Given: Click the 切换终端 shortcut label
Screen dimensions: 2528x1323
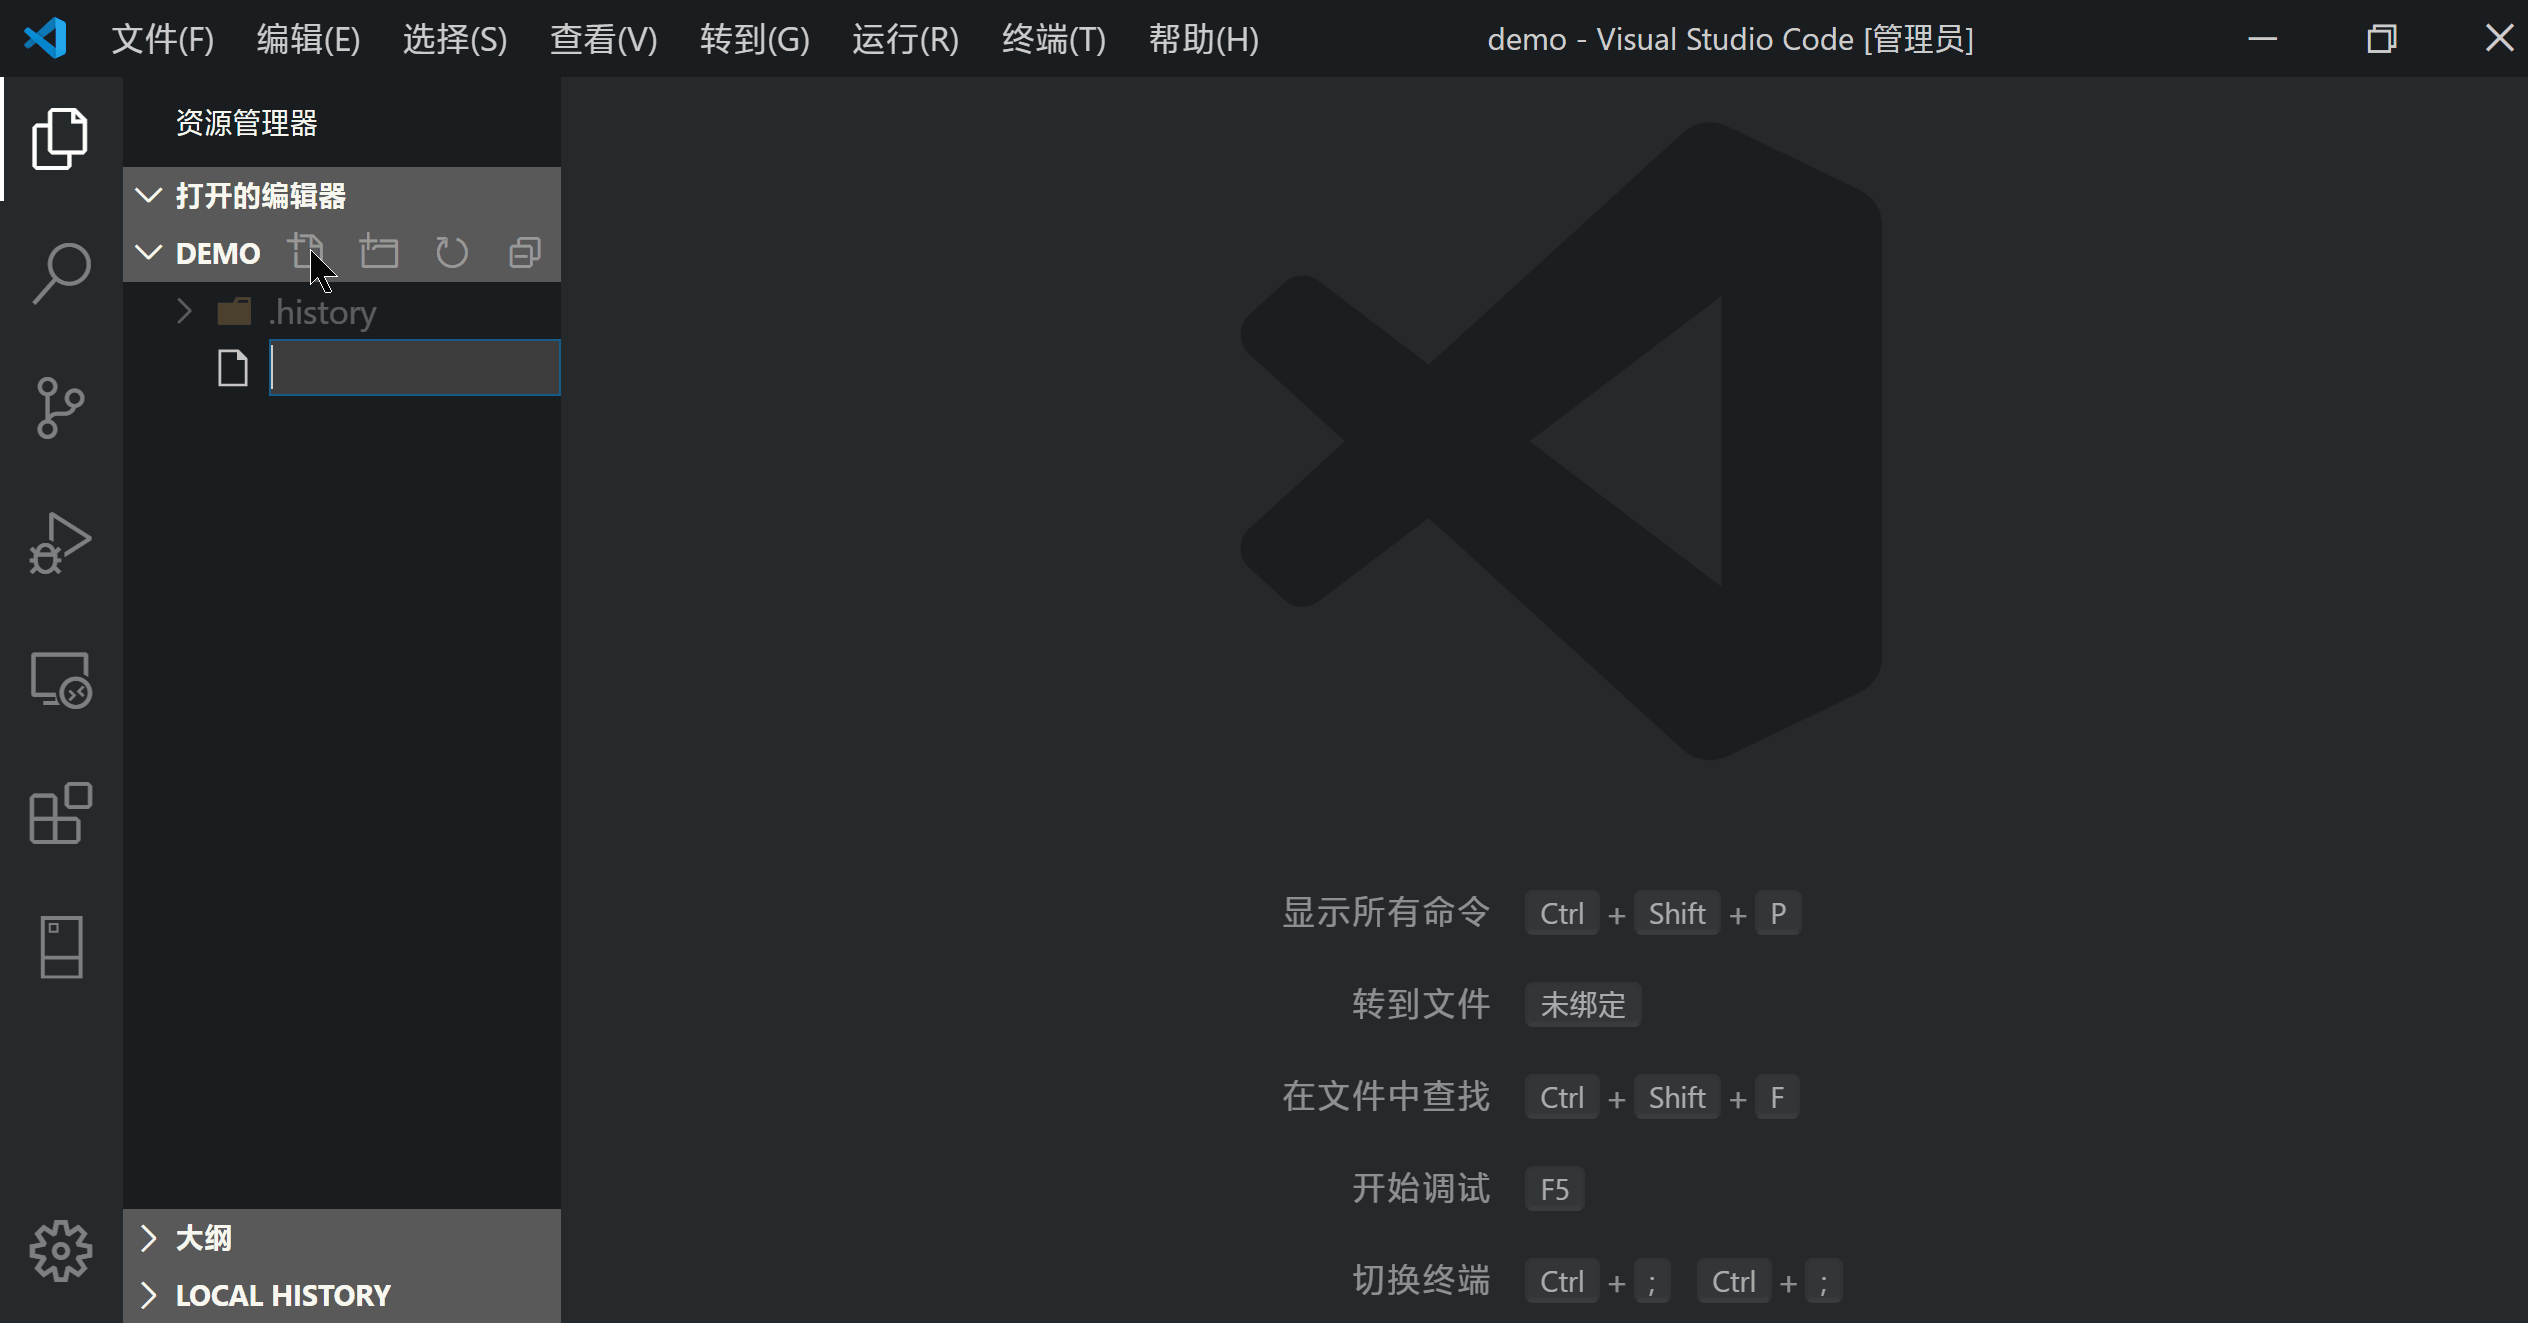Looking at the screenshot, I should [x=1421, y=1281].
